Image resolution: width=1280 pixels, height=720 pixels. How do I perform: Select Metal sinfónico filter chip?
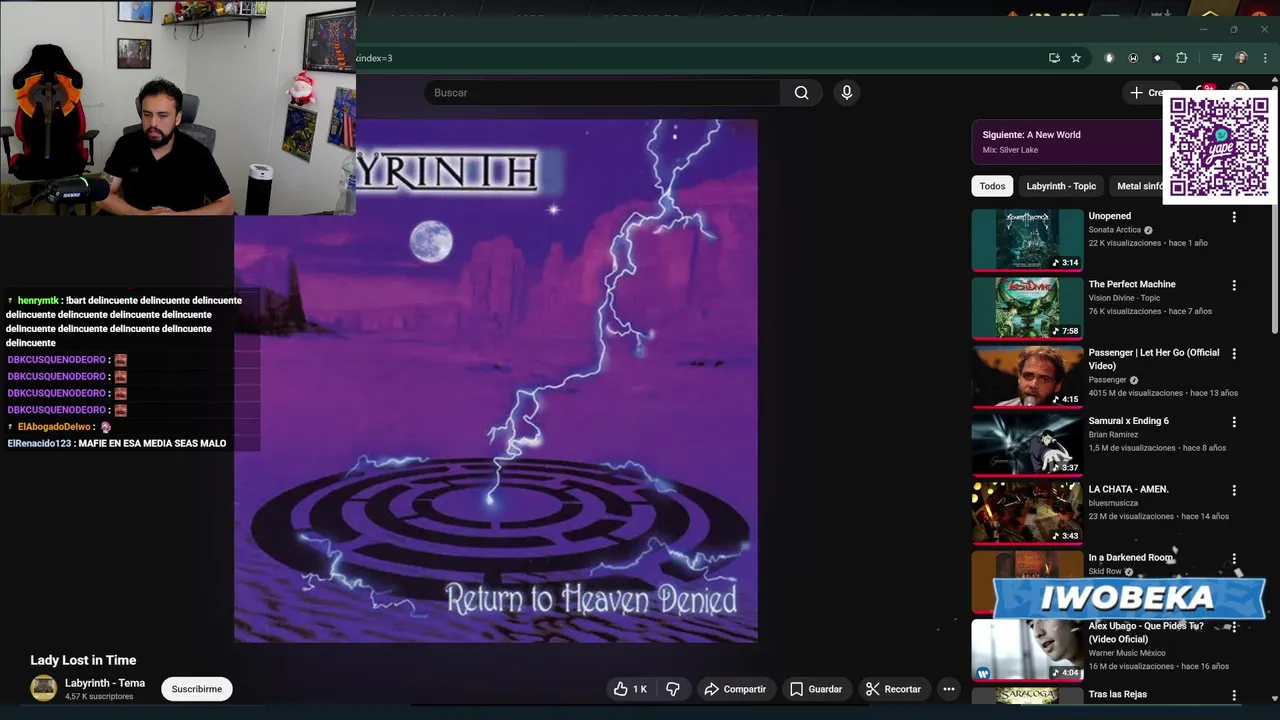[x=1139, y=186]
